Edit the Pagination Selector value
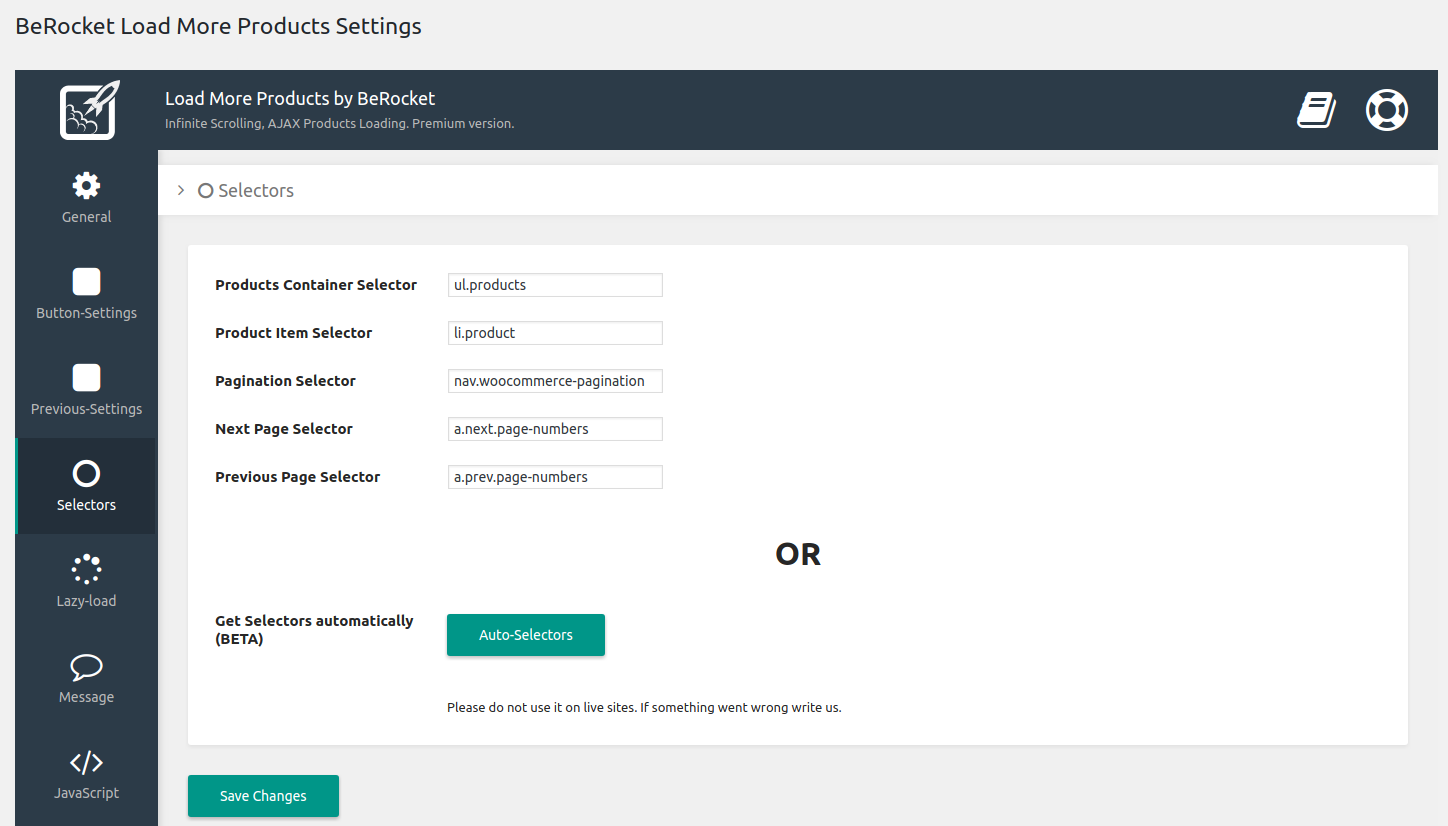The height and width of the screenshot is (826, 1448). tap(554, 380)
